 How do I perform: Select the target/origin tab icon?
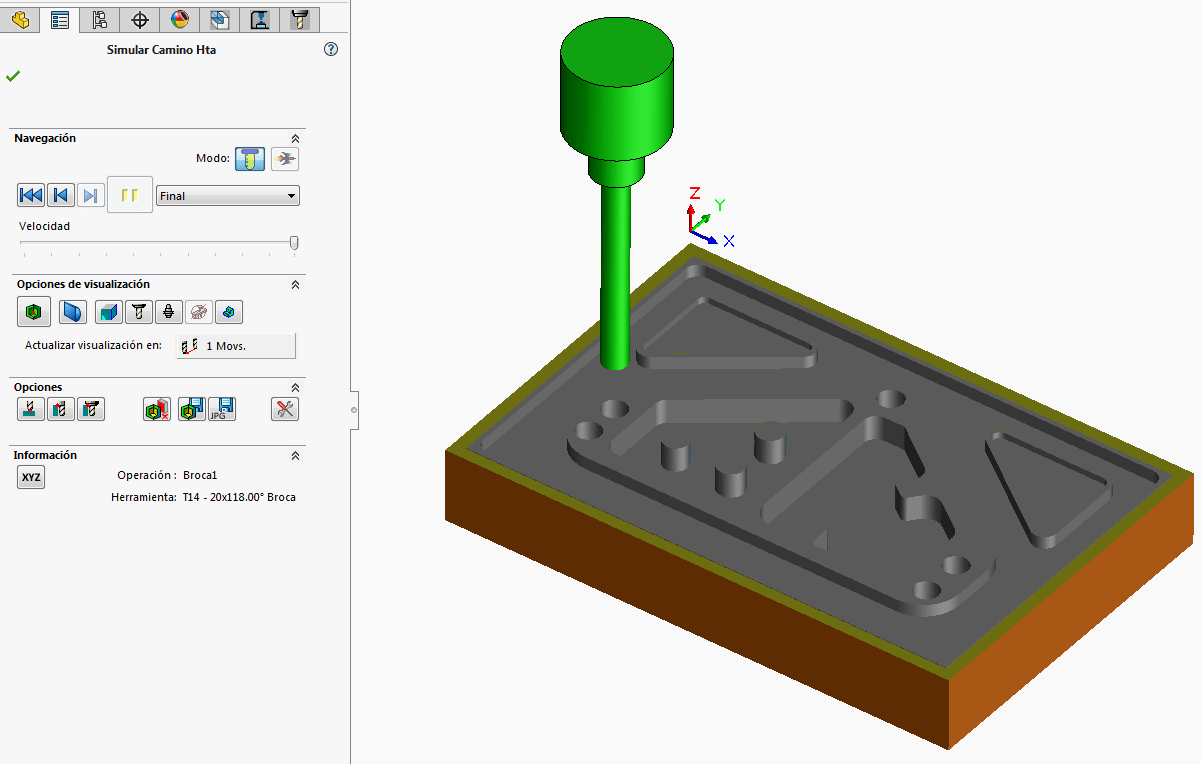click(x=139, y=19)
